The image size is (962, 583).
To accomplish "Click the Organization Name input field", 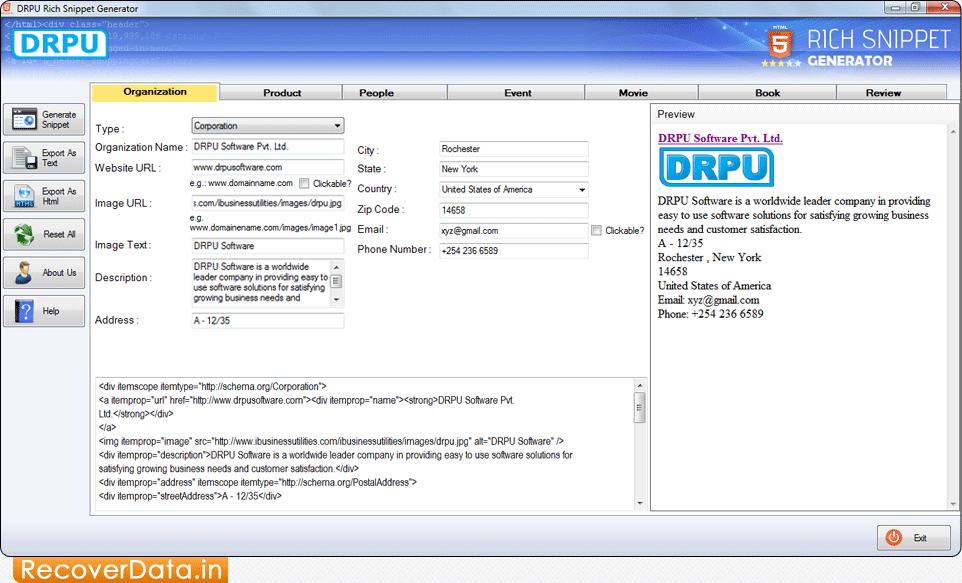I will pyautogui.click(x=267, y=147).
